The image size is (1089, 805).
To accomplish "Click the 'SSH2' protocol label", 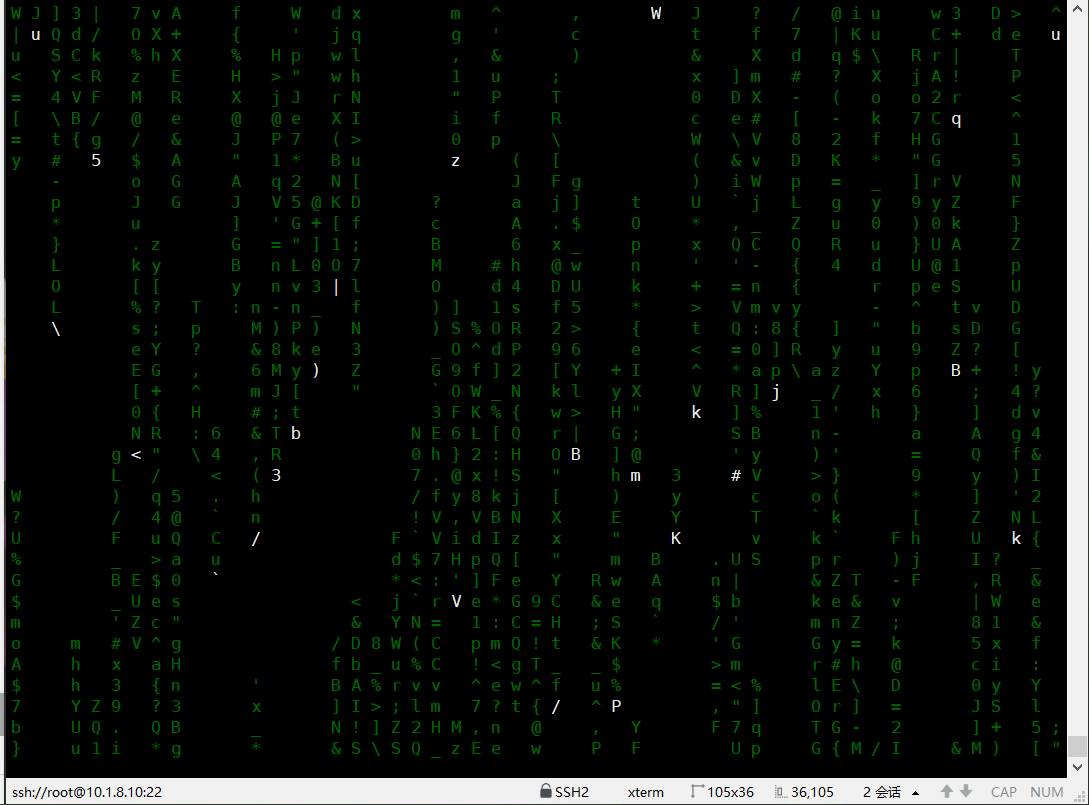I will (572, 792).
